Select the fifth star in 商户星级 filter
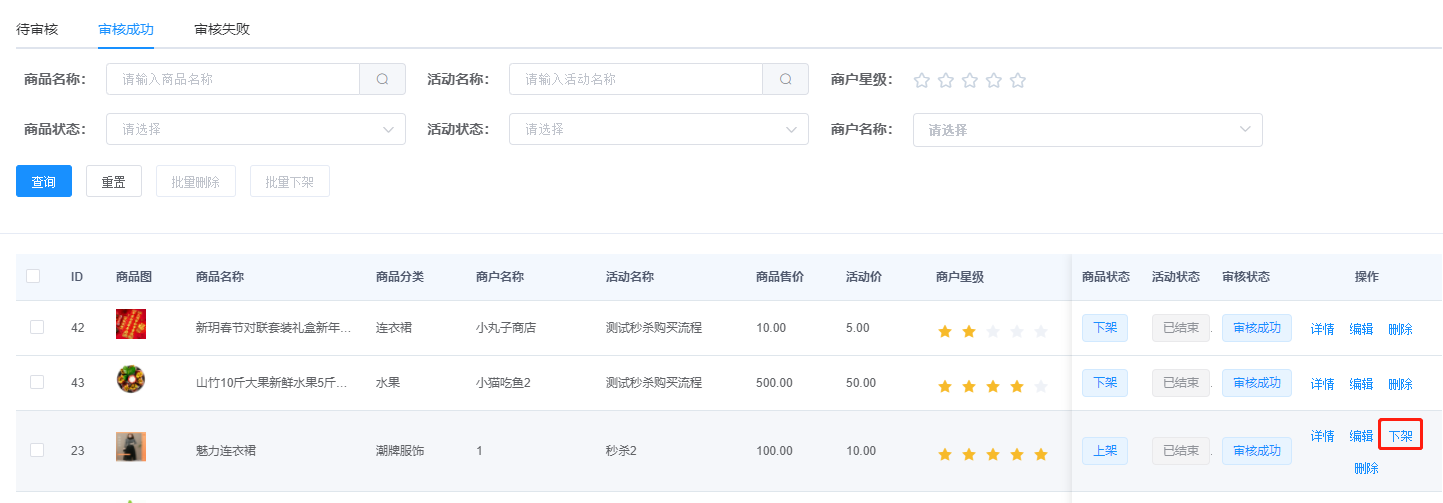This screenshot has height=503, width=1443. point(1018,80)
